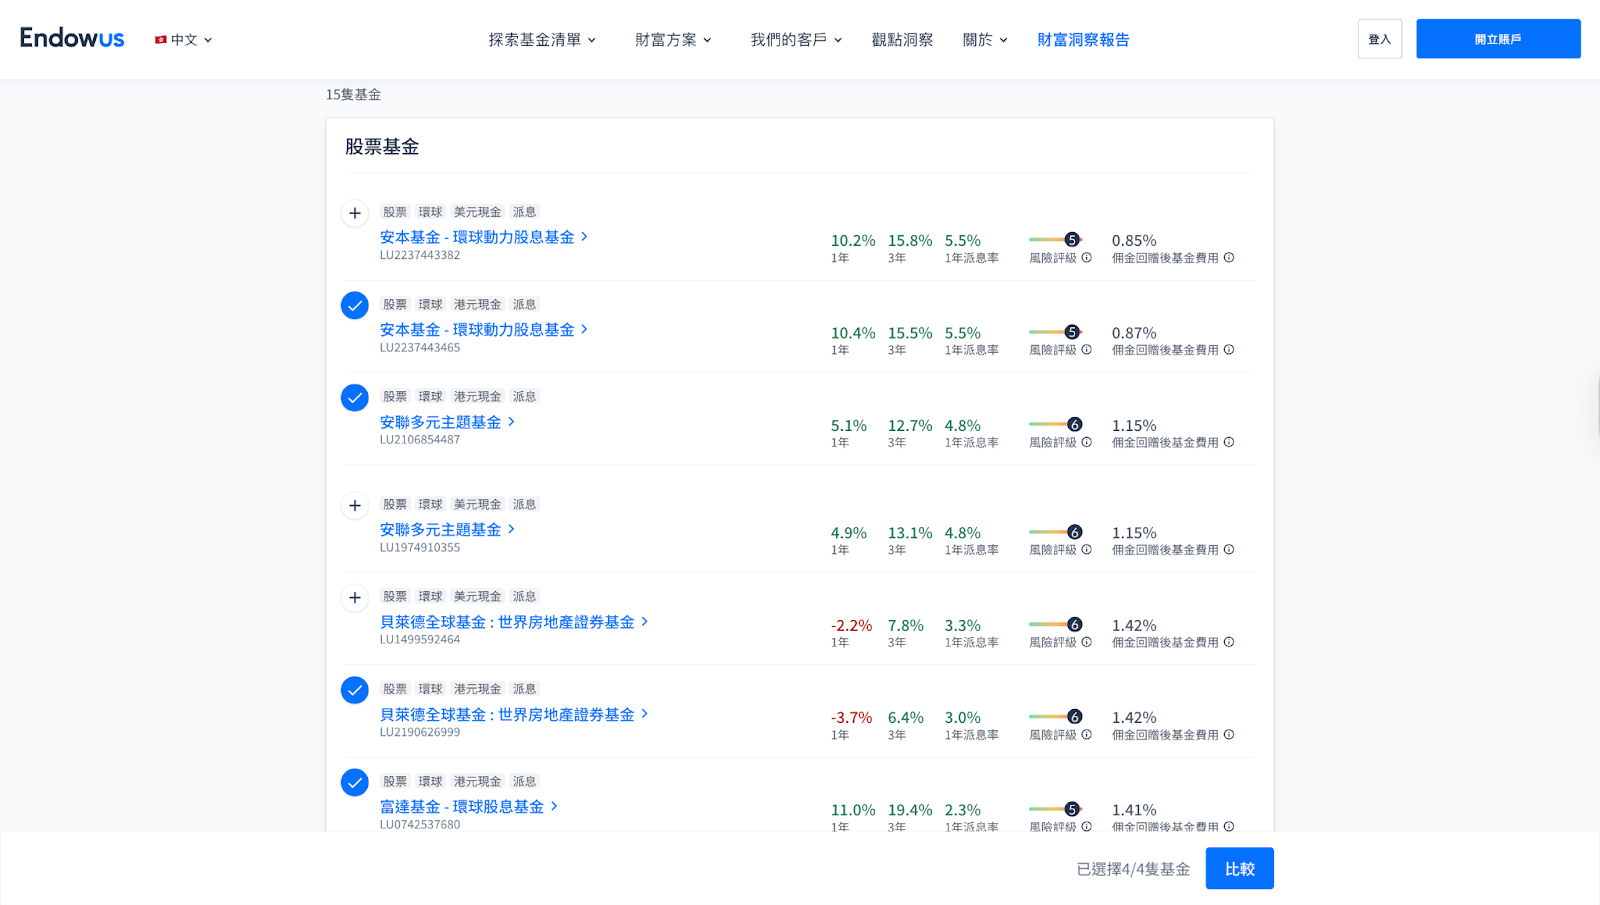Open 安聯多元主題基金 LU1974910355 link
The image size is (1600, 905).
pyautogui.click(x=447, y=529)
